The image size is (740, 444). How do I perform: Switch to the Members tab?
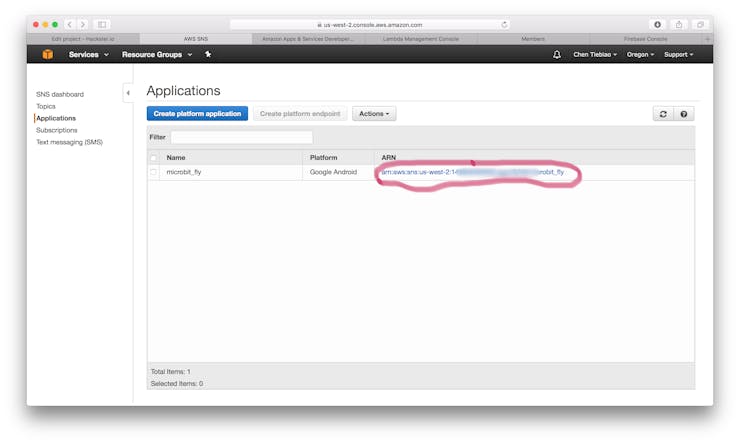pos(533,39)
